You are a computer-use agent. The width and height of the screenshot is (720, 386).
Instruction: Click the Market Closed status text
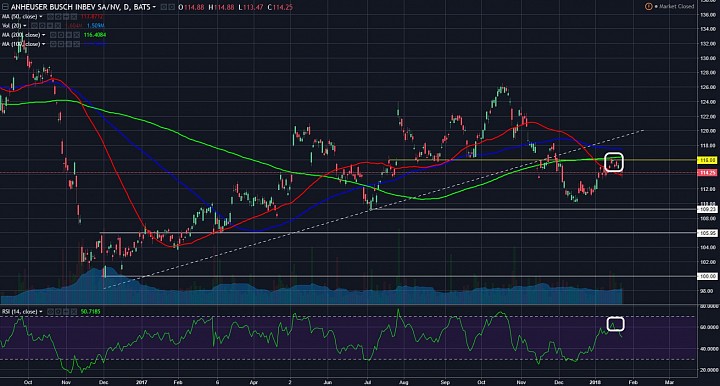point(677,6)
